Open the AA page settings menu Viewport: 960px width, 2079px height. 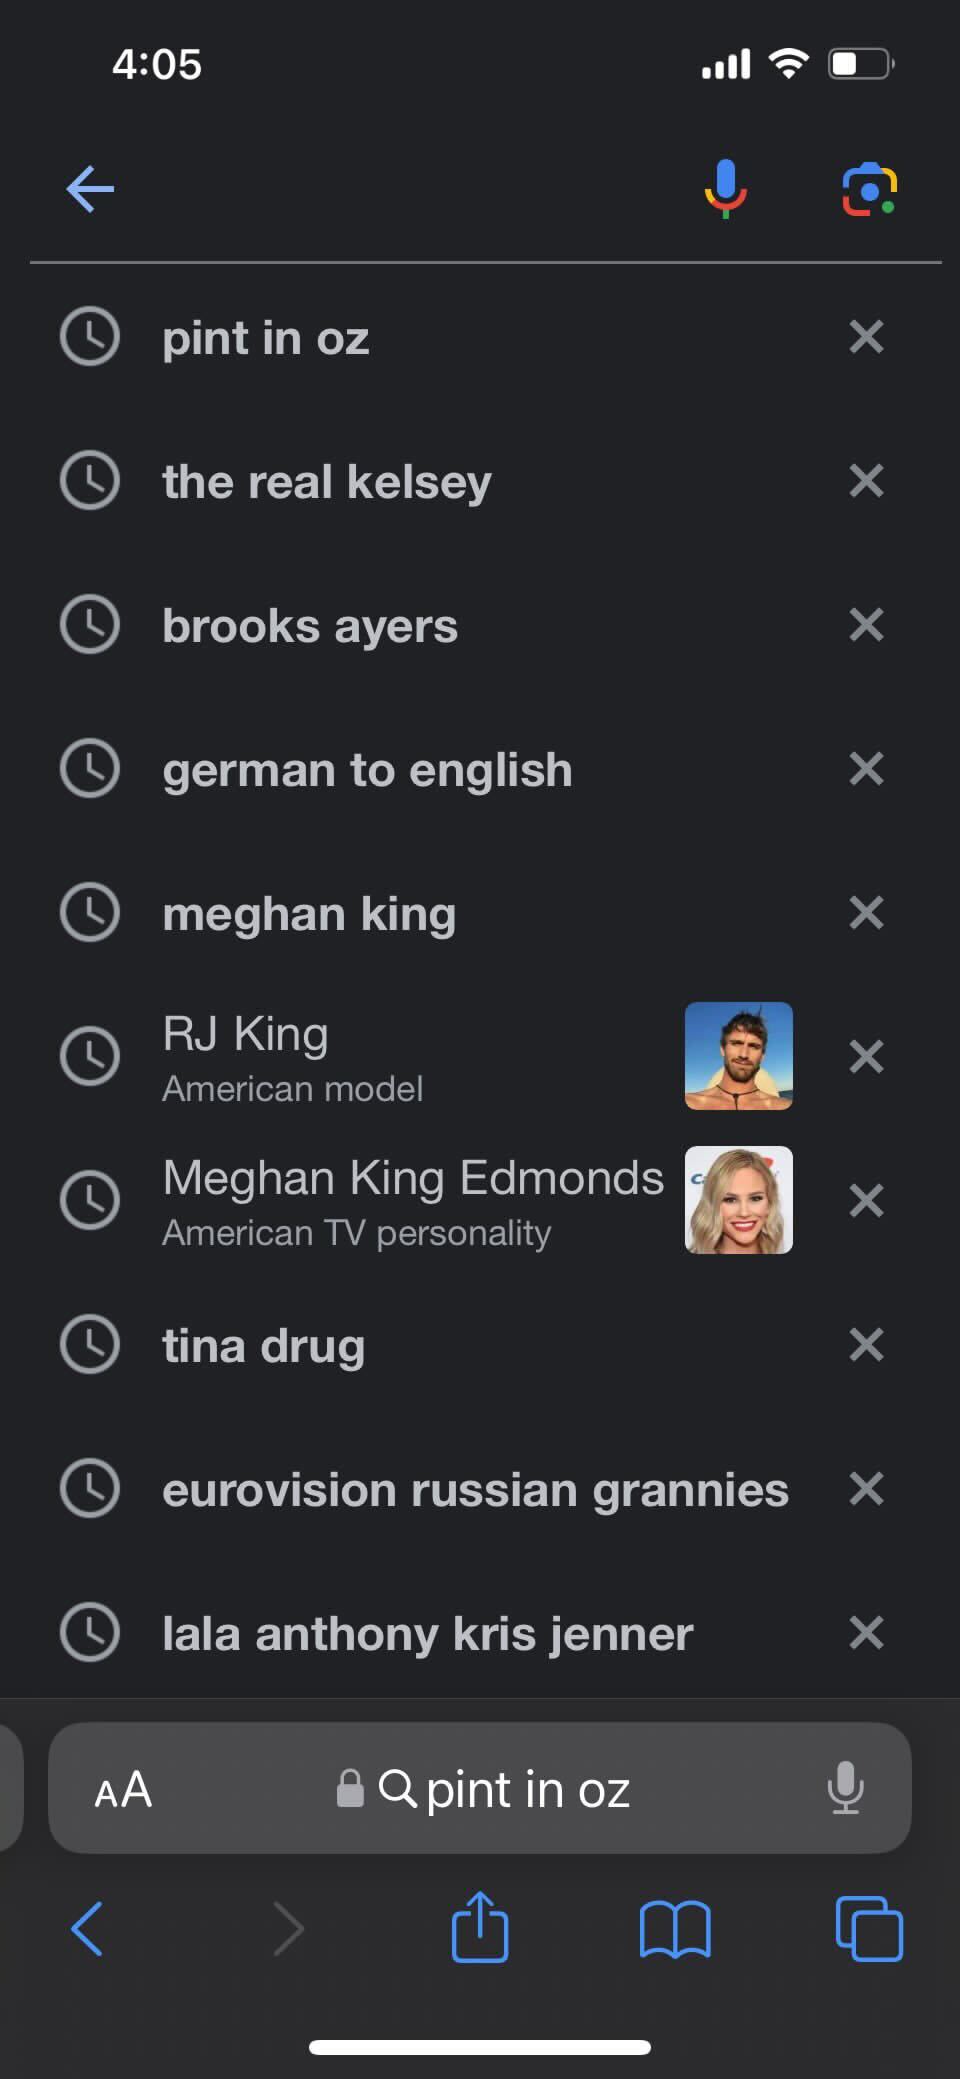123,1789
